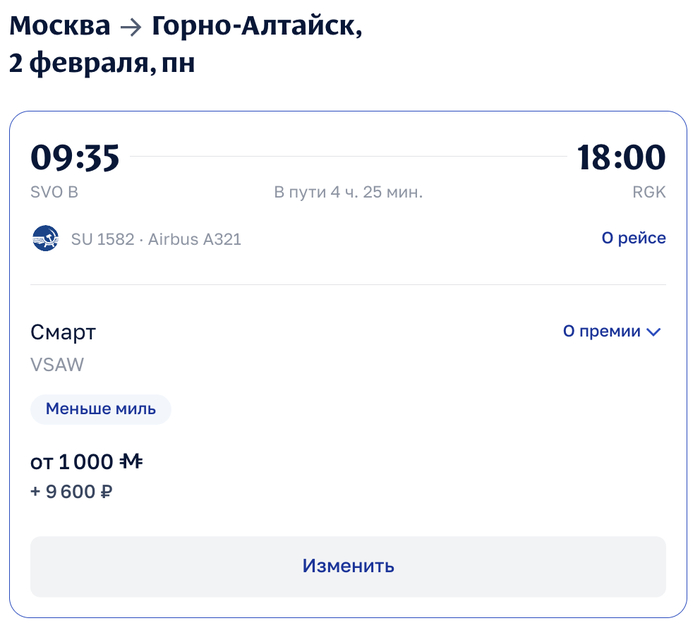Expand the О премии chevron arrow
700x635 pixels.
[655, 332]
